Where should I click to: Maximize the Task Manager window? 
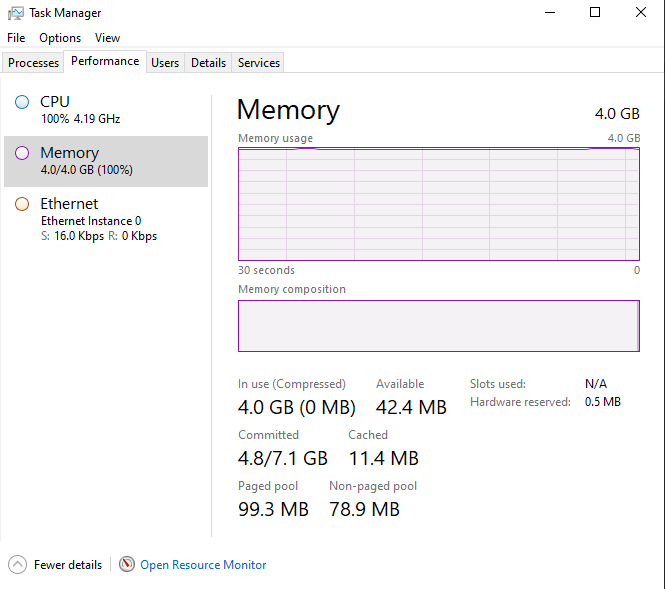coord(595,13)
